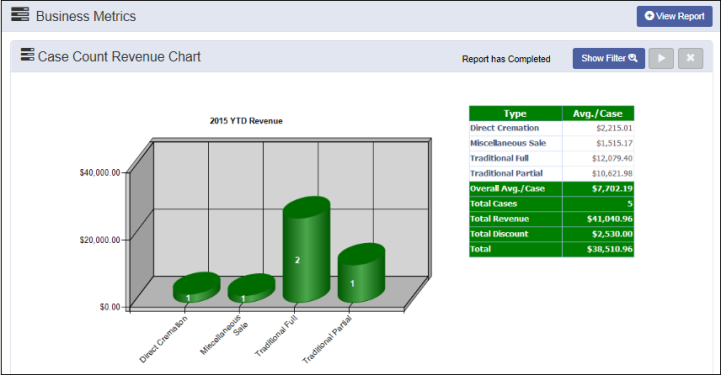
Task: Select the Miscellaneous Sale table row label
Action: click(508, 143)
